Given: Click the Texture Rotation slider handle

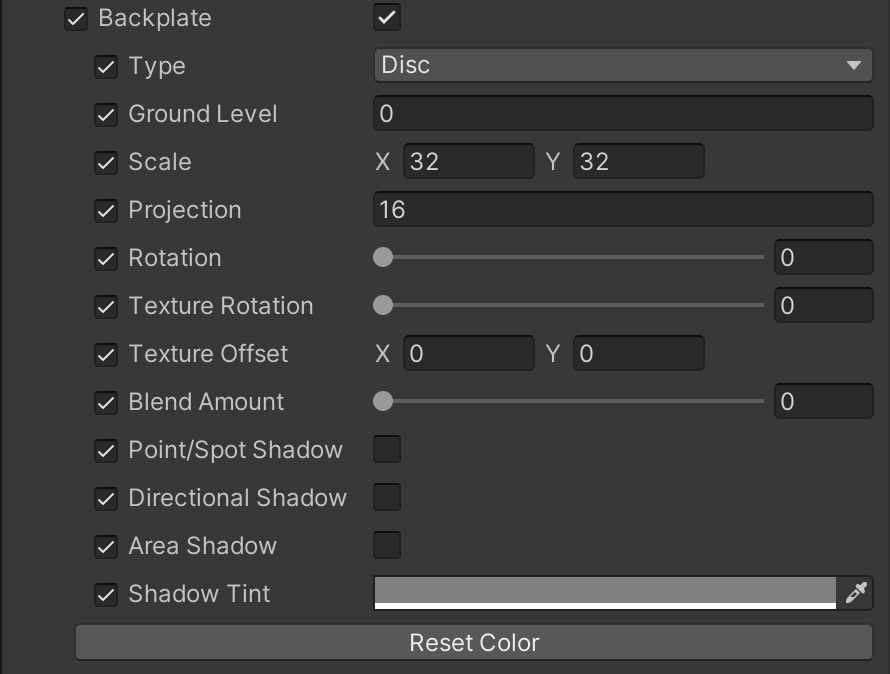Looking at the screenshot, I should tap(383, 306).
